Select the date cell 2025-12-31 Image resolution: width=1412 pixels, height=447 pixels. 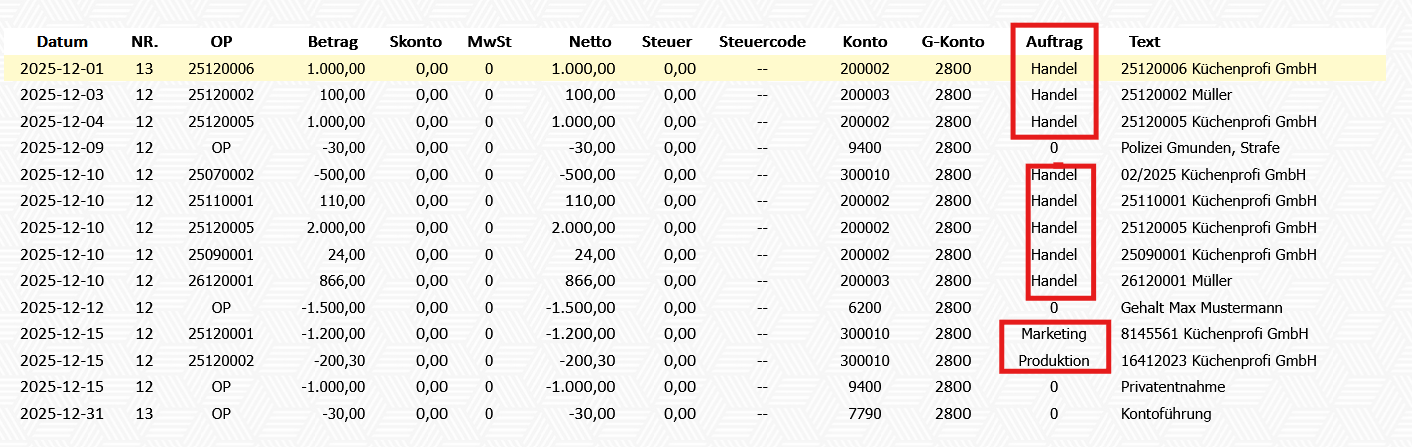[62, 414]
